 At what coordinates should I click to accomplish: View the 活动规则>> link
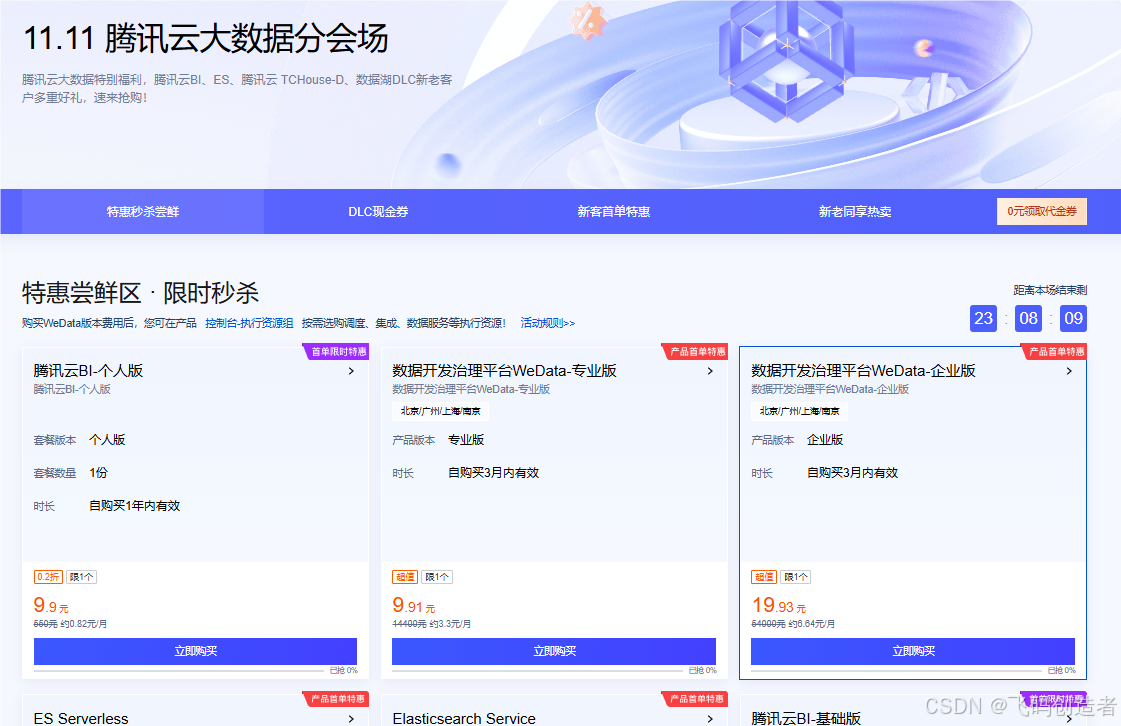pyautogui.click(x=548, y=323)
